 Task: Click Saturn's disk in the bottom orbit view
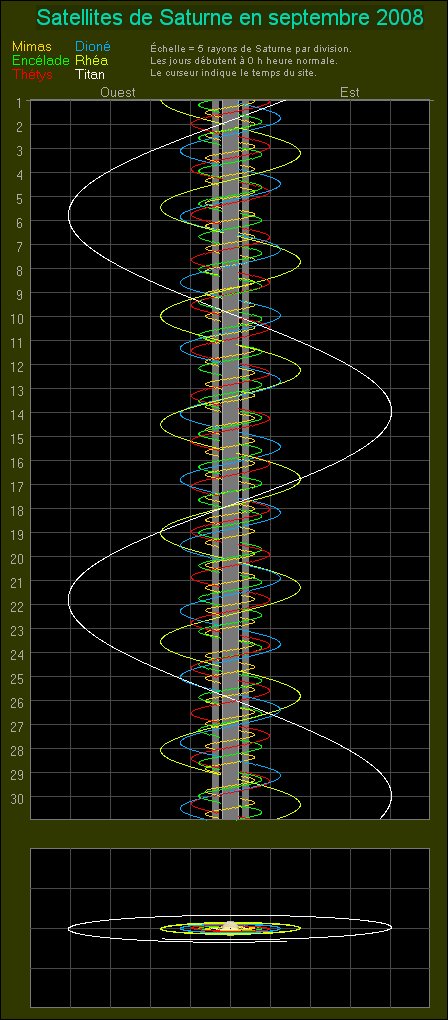pos(230,926)
